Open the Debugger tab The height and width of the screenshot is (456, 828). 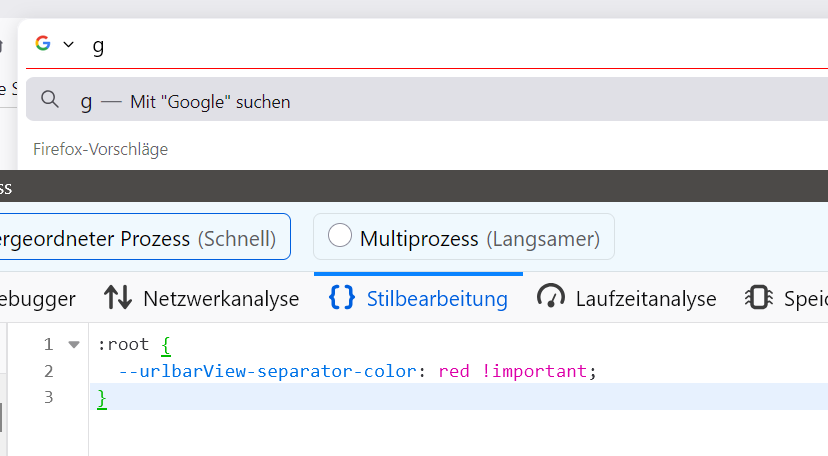pyautogui.click(x=38, y=298)
